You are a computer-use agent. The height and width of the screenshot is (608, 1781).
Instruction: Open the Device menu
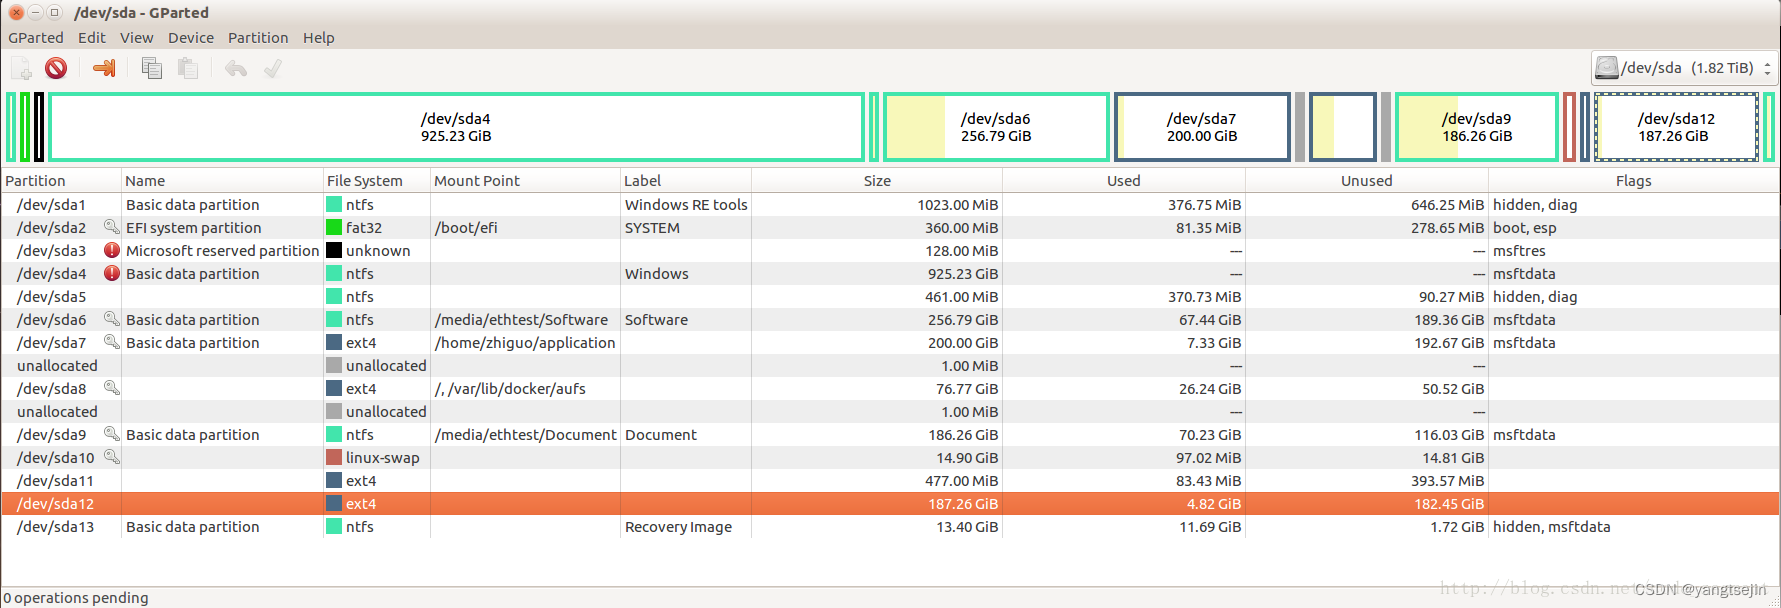(x=191, y=38)
